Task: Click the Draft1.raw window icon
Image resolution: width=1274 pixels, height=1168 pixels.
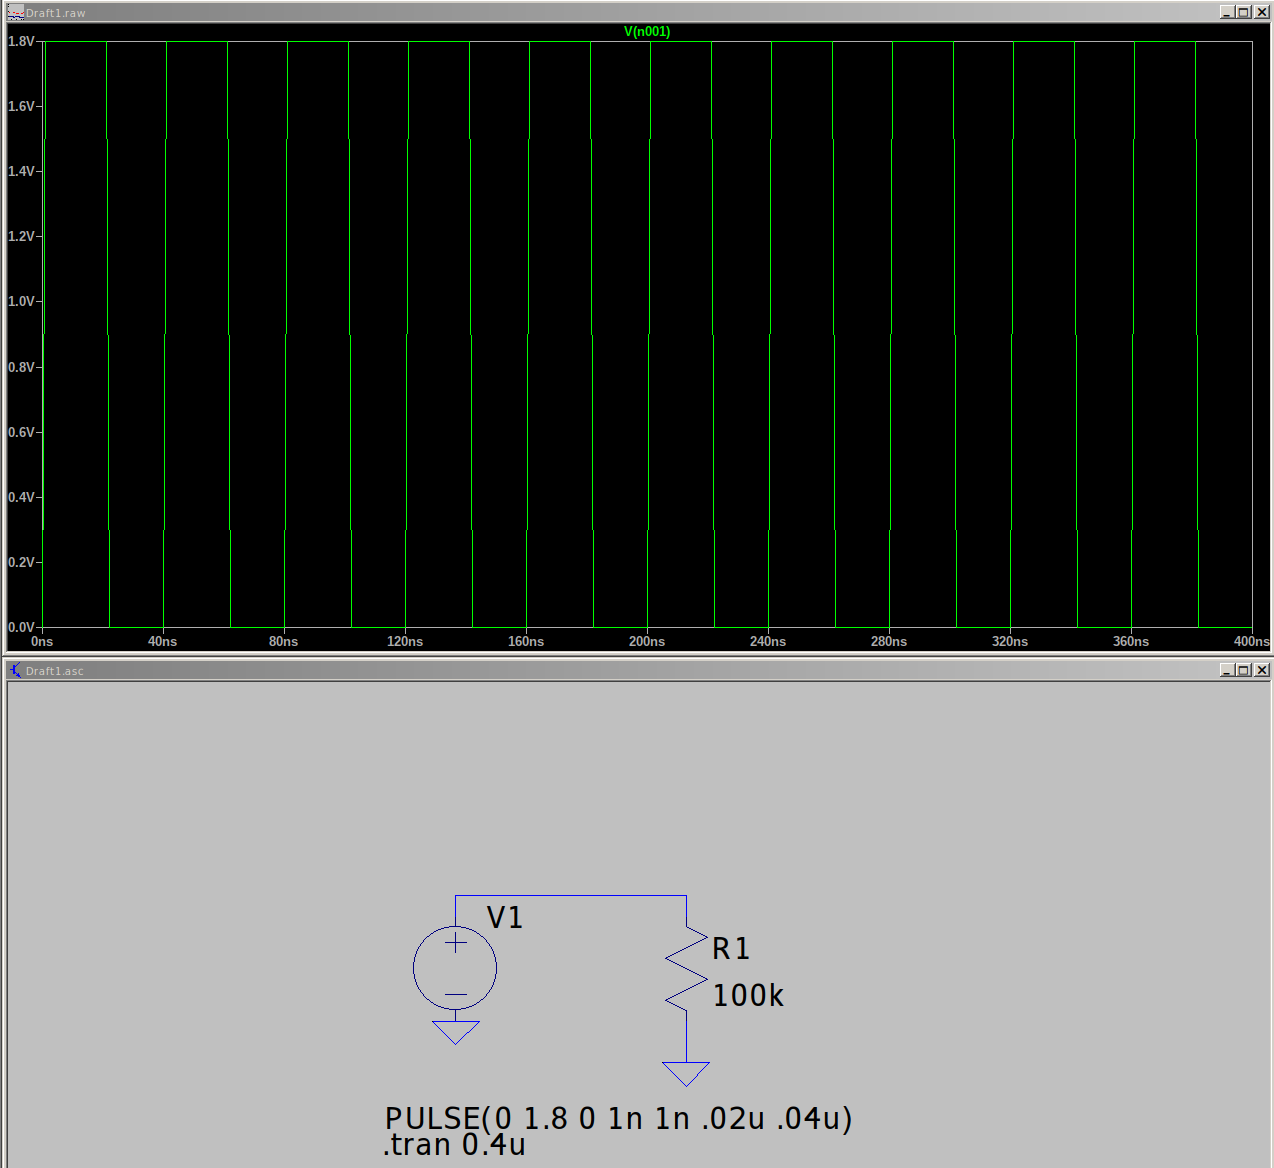Action: (x=14, y=12)
